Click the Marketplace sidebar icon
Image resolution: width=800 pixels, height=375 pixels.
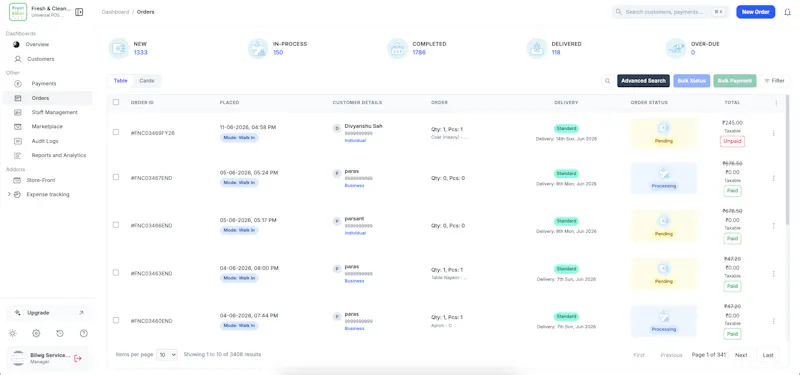[x=18, y=127]
